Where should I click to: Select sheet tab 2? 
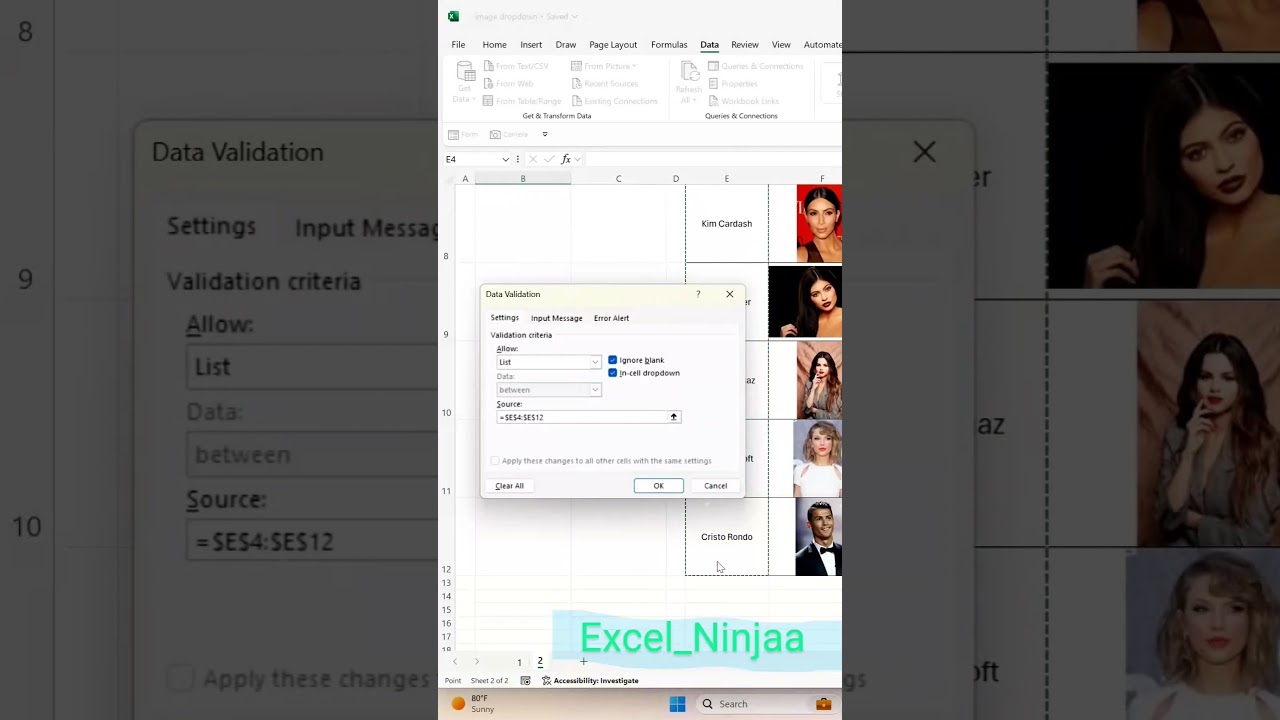point(540,662)
